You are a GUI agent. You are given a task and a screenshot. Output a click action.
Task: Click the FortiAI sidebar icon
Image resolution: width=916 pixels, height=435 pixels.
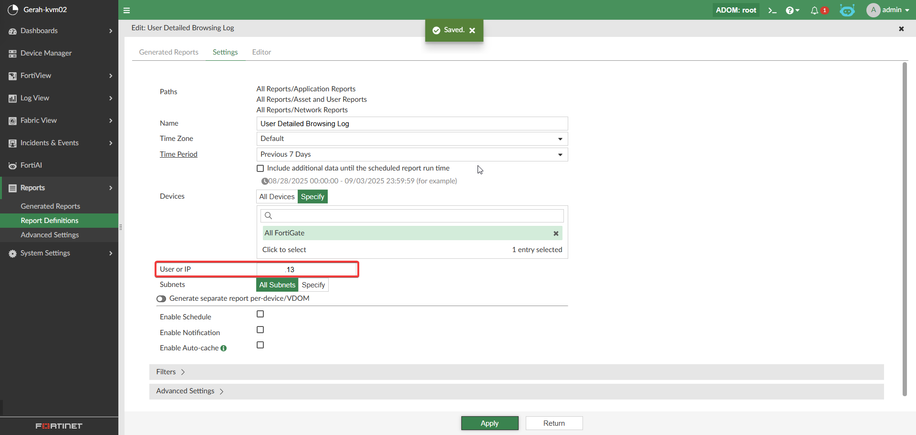click(x=12, y=166)
